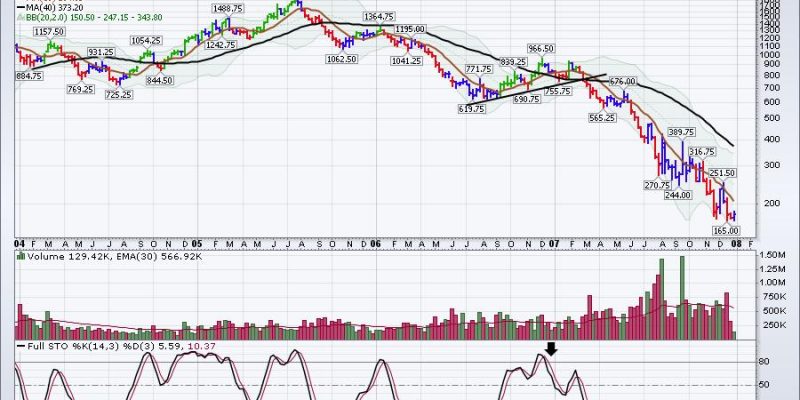
Task: Select the 619.75 low label
Action: pos(472,109)
